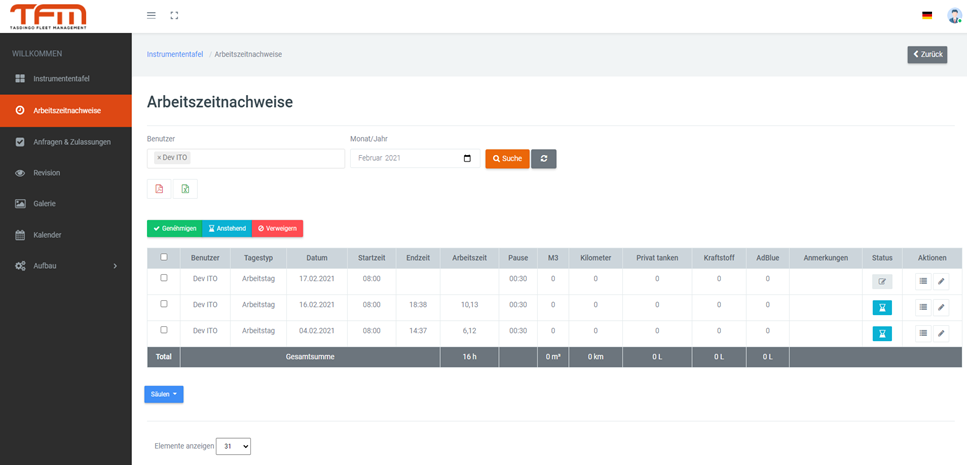The image size is (967, 465).
Task: Click the green Genehmigen button
Action: (175, 228)
